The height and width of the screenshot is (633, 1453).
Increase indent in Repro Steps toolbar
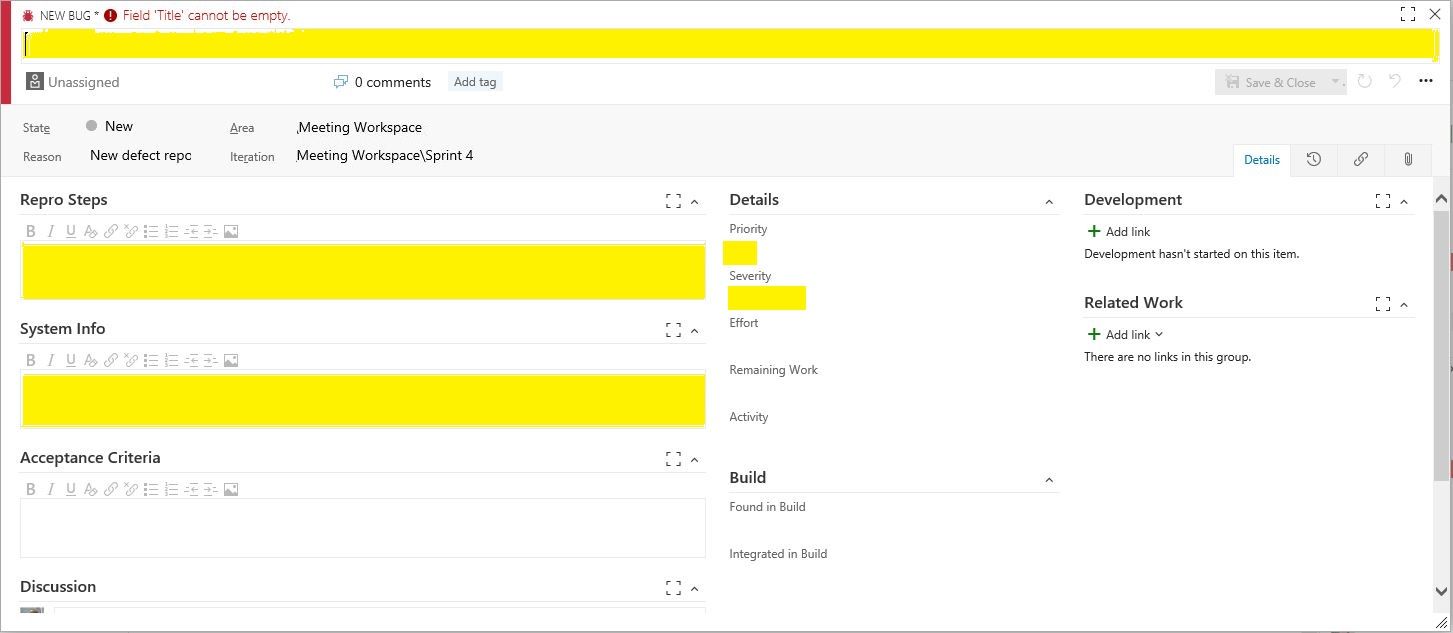pyautogui.click(x=210, y=231)
